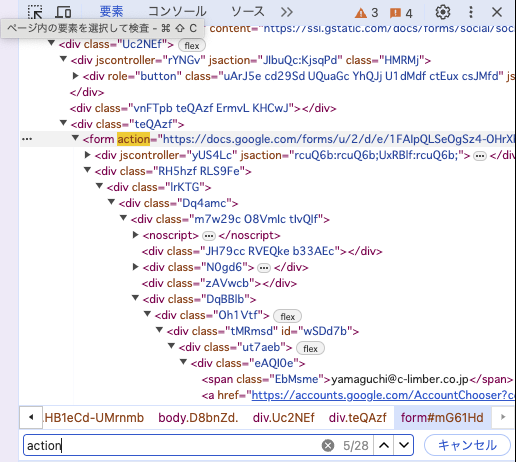Screen dimensions: 516x462
Task: Toggle the device toolbar icon
Action: point(63,12)
